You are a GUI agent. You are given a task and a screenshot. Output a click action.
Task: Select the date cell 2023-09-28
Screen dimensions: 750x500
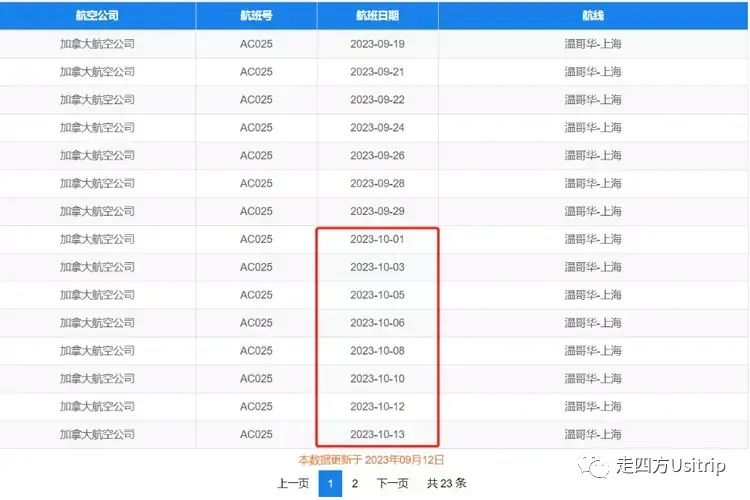377,183
